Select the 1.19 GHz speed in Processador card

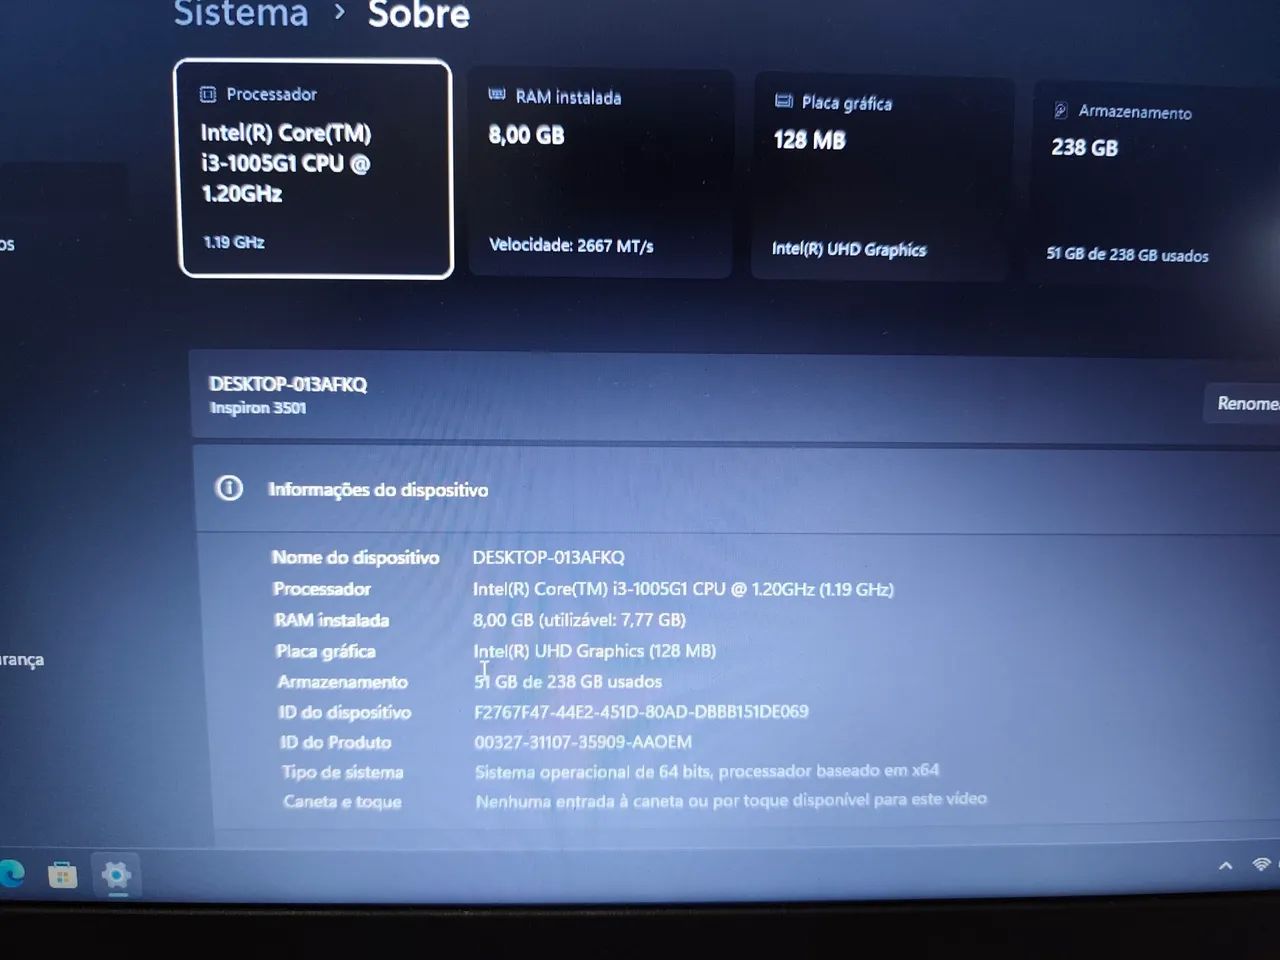point(234,242)
